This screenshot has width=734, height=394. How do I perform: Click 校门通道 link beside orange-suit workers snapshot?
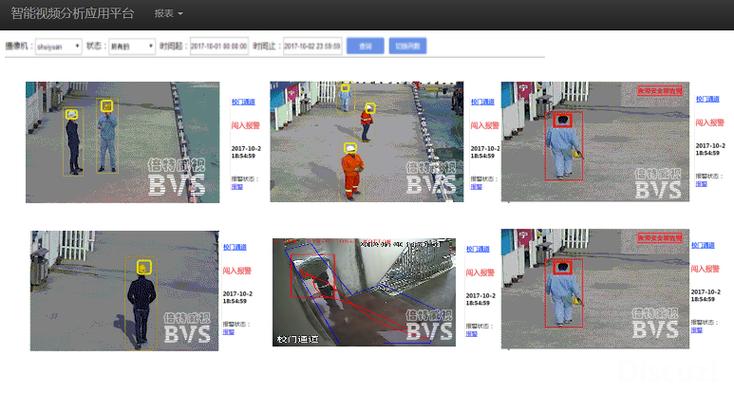point(483,102)
